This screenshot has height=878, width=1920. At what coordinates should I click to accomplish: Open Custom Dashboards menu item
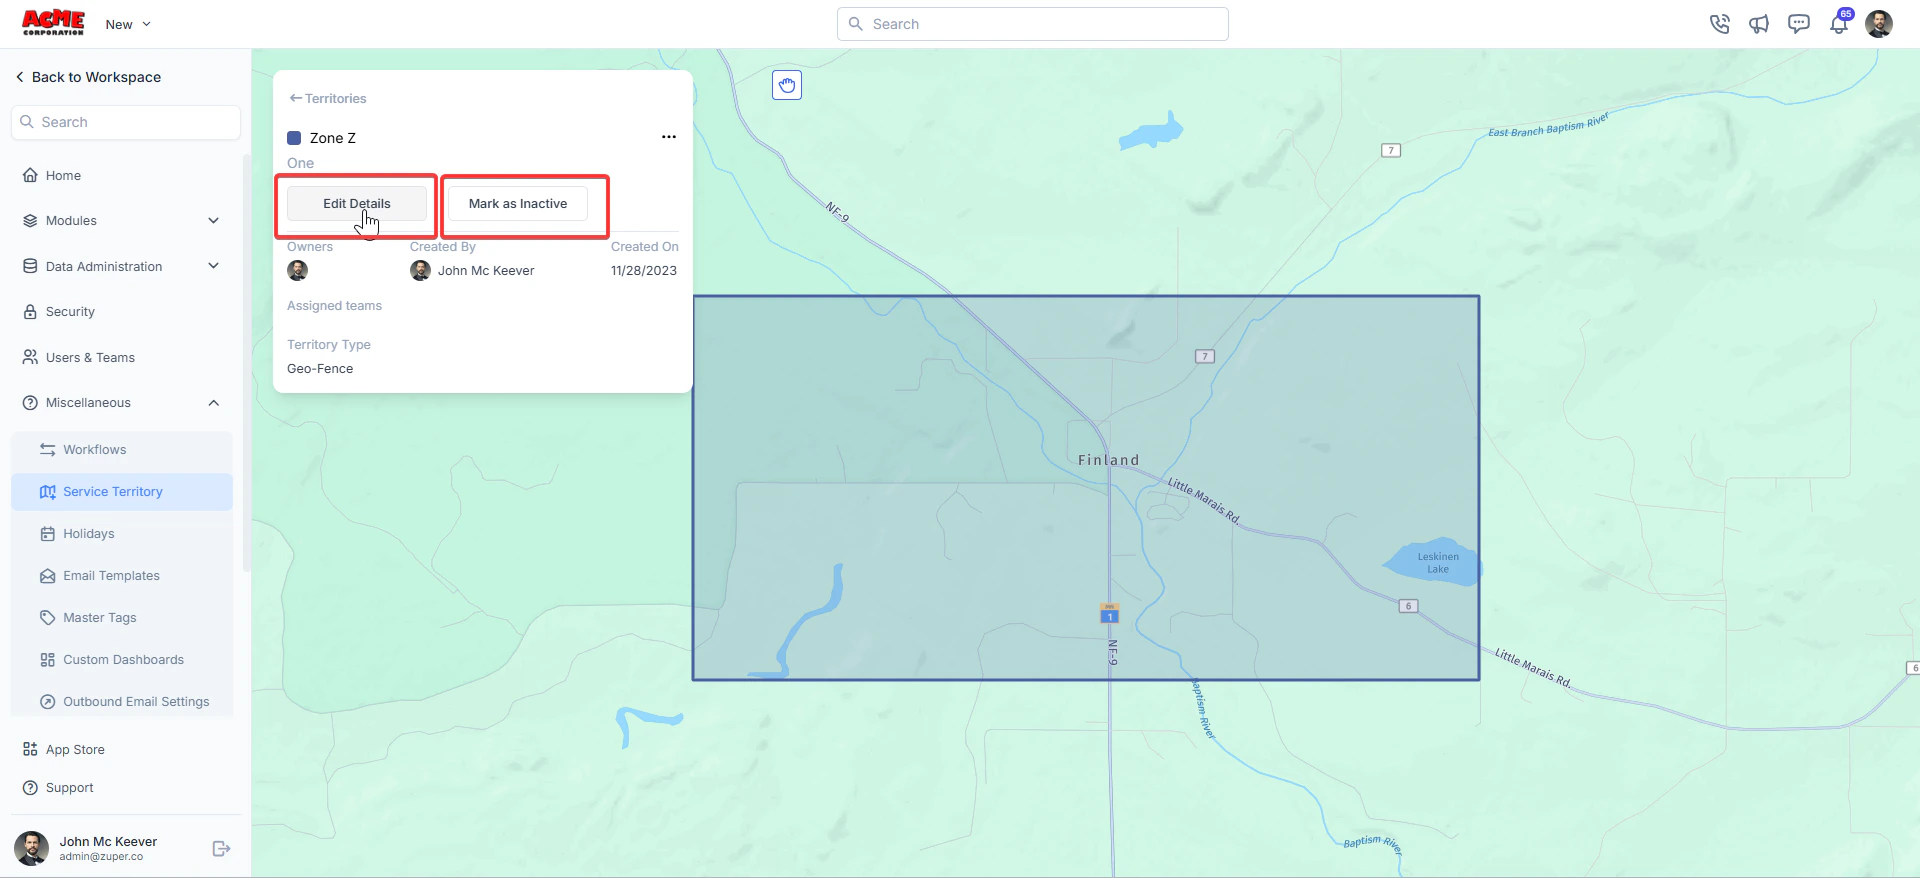point(122,660)
